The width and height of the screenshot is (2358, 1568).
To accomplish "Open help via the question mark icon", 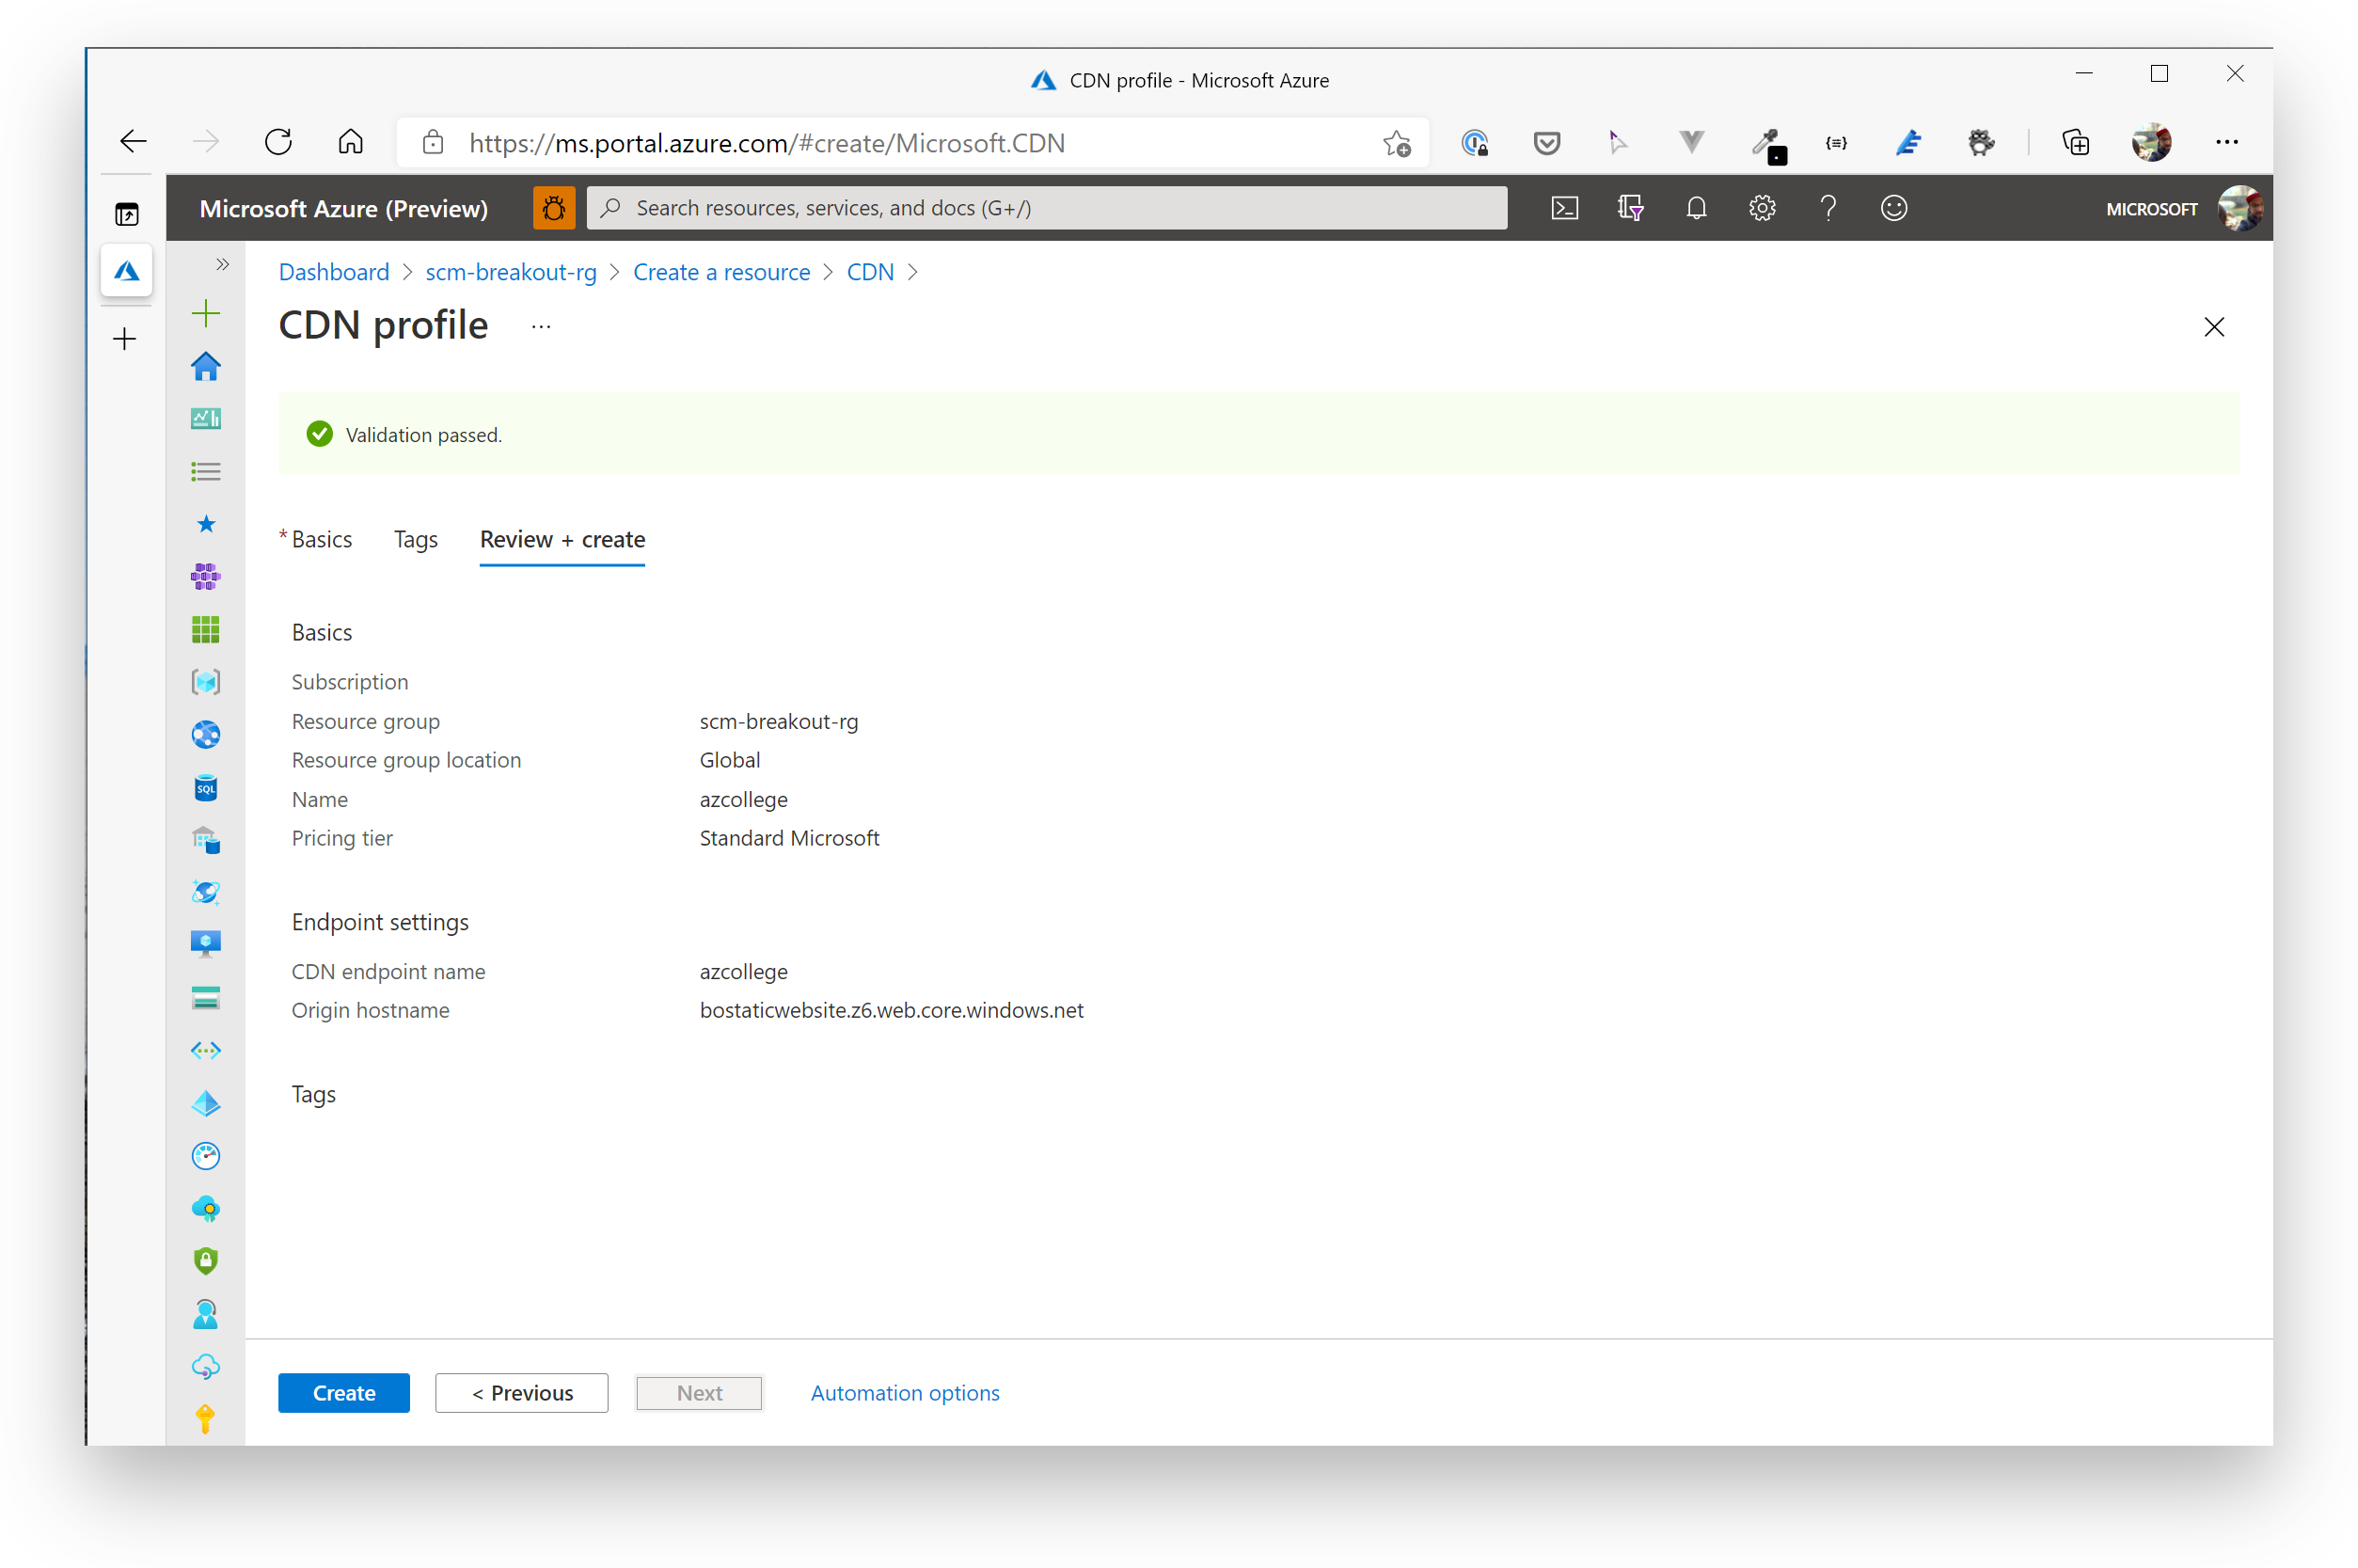I will point(1829,208).
